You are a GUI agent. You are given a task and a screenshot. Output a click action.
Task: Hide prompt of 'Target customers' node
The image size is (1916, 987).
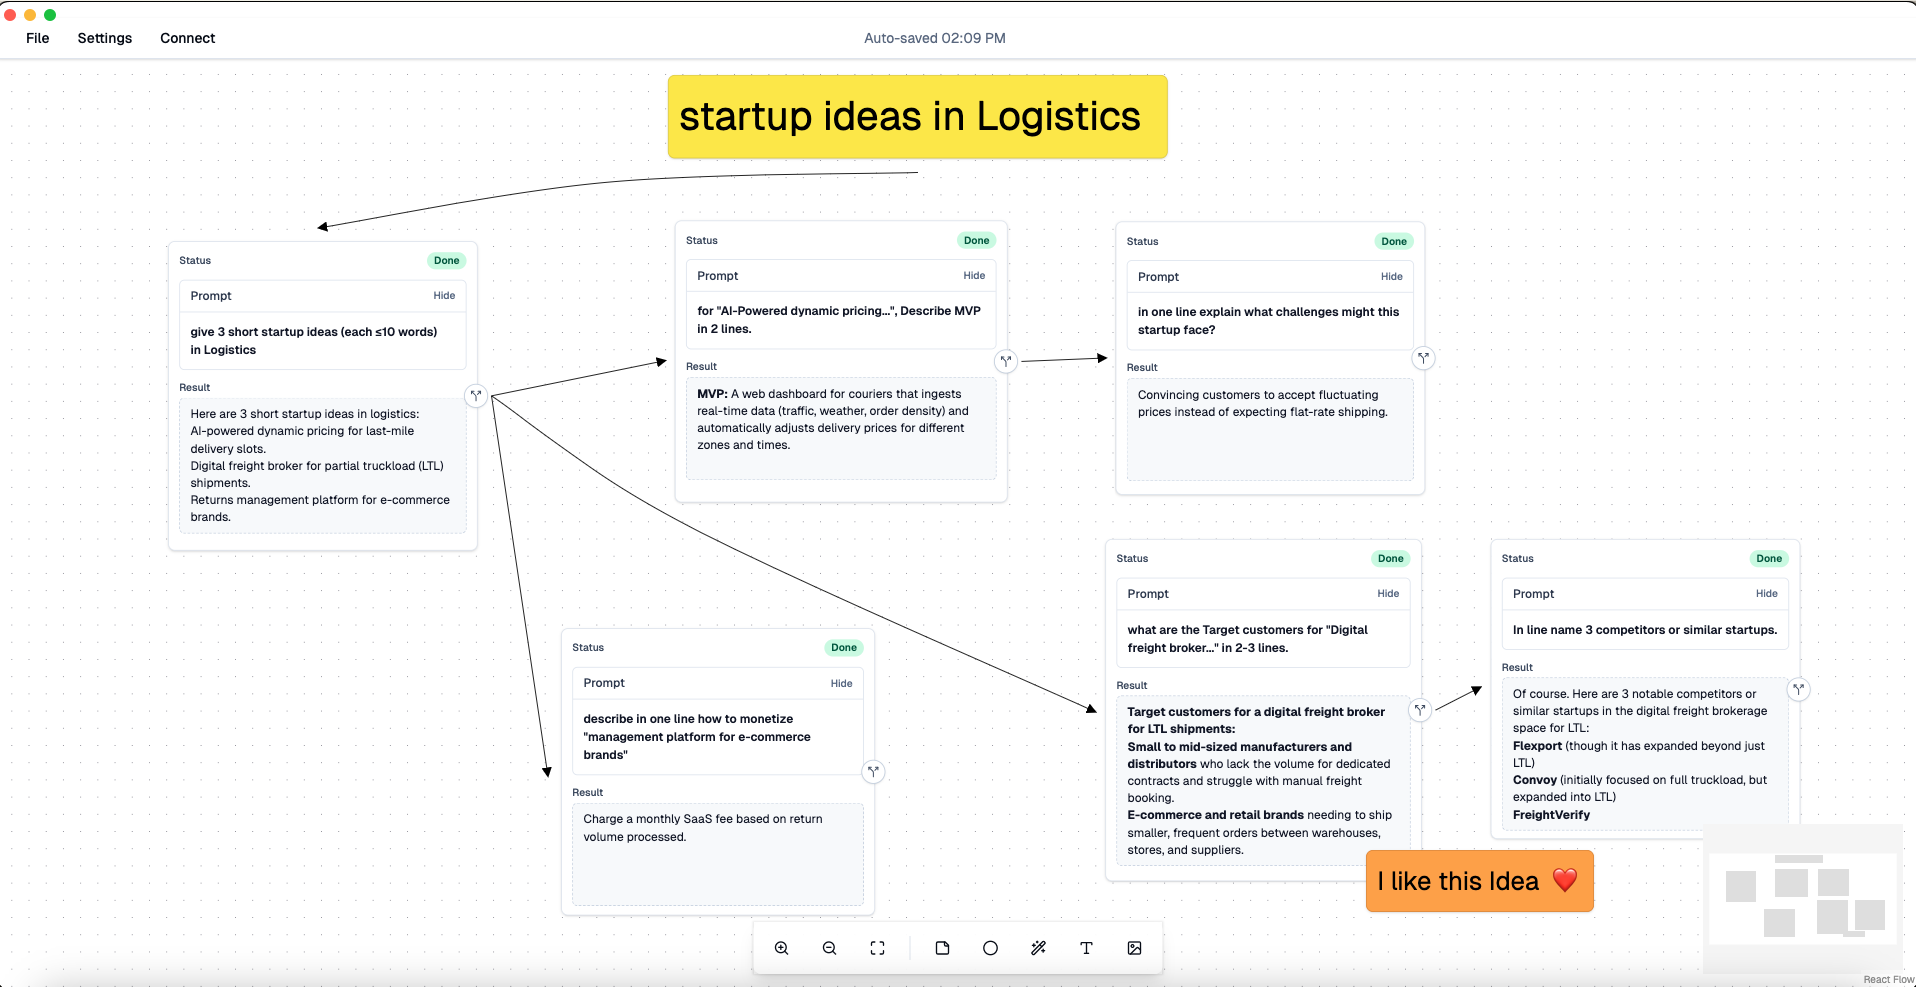[x=1388, y=594]
